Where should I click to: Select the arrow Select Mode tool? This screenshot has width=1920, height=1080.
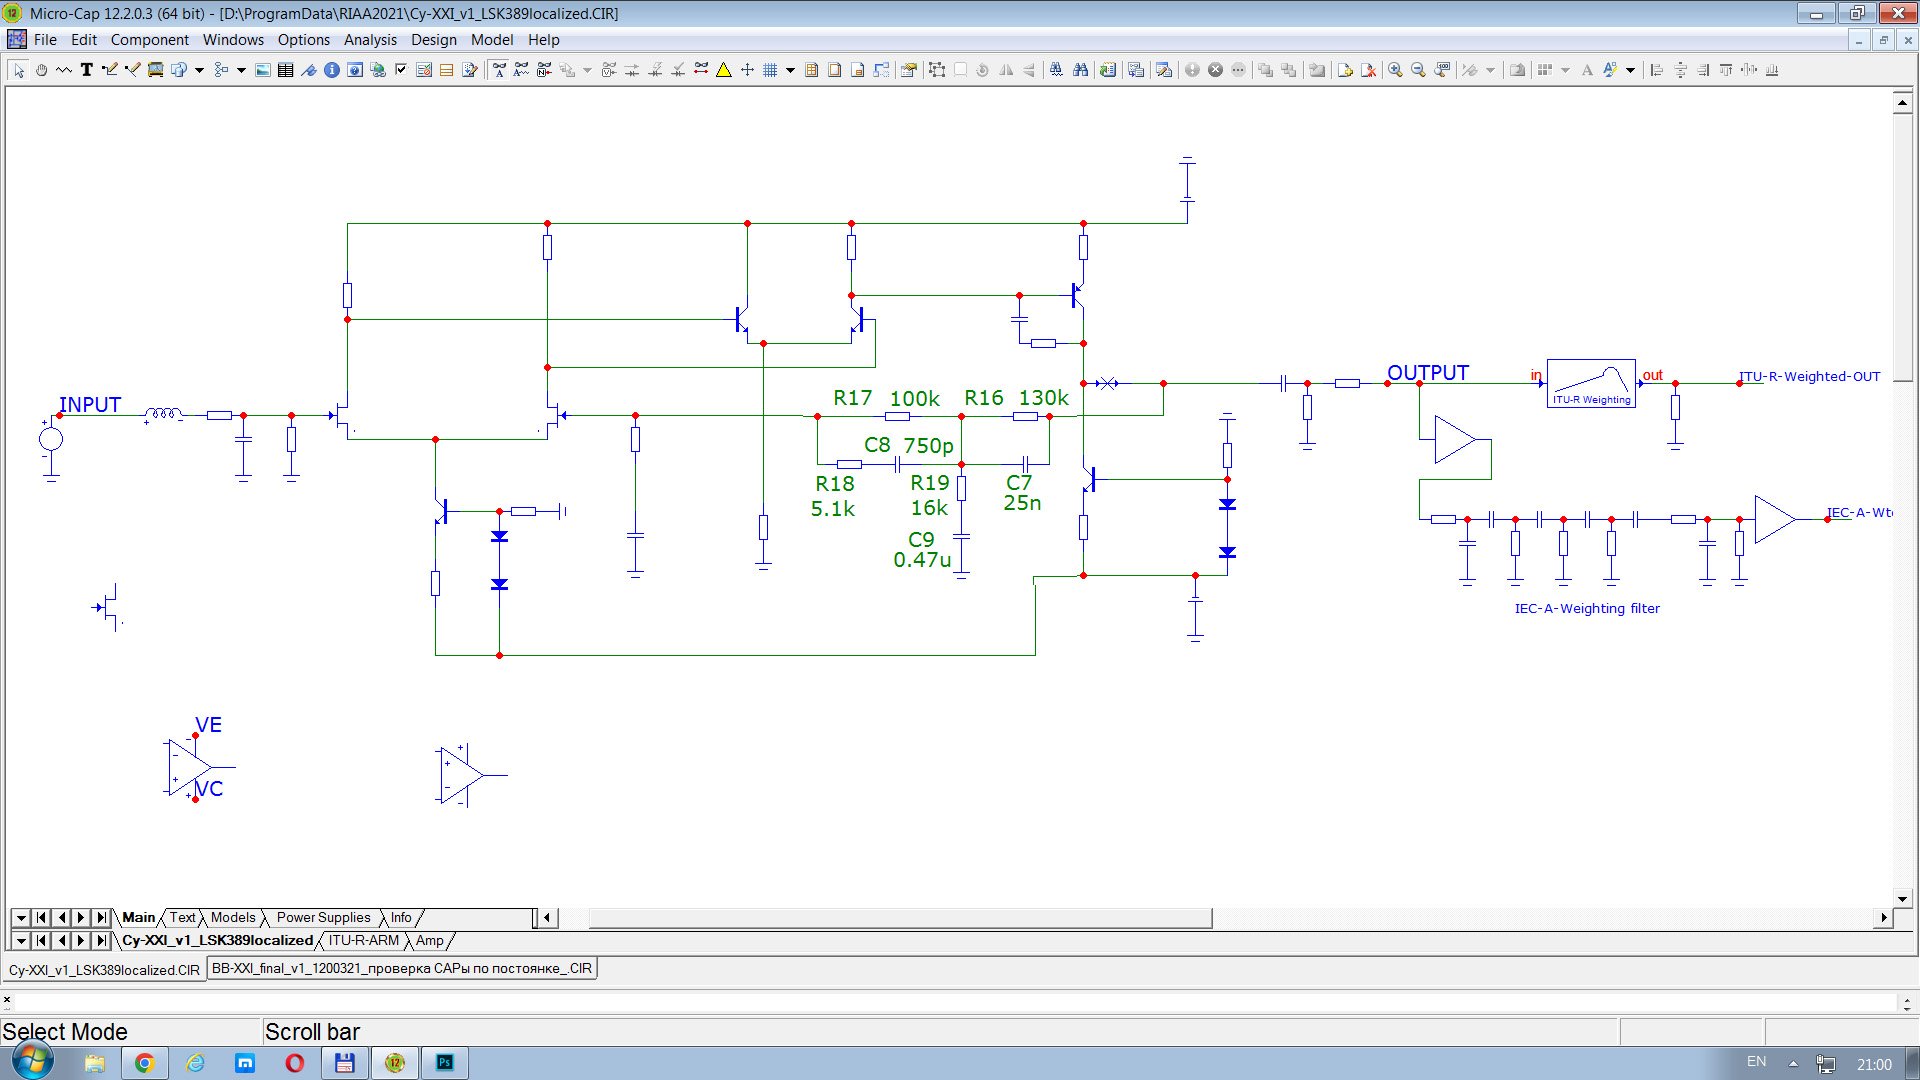(x=18, y=70)
